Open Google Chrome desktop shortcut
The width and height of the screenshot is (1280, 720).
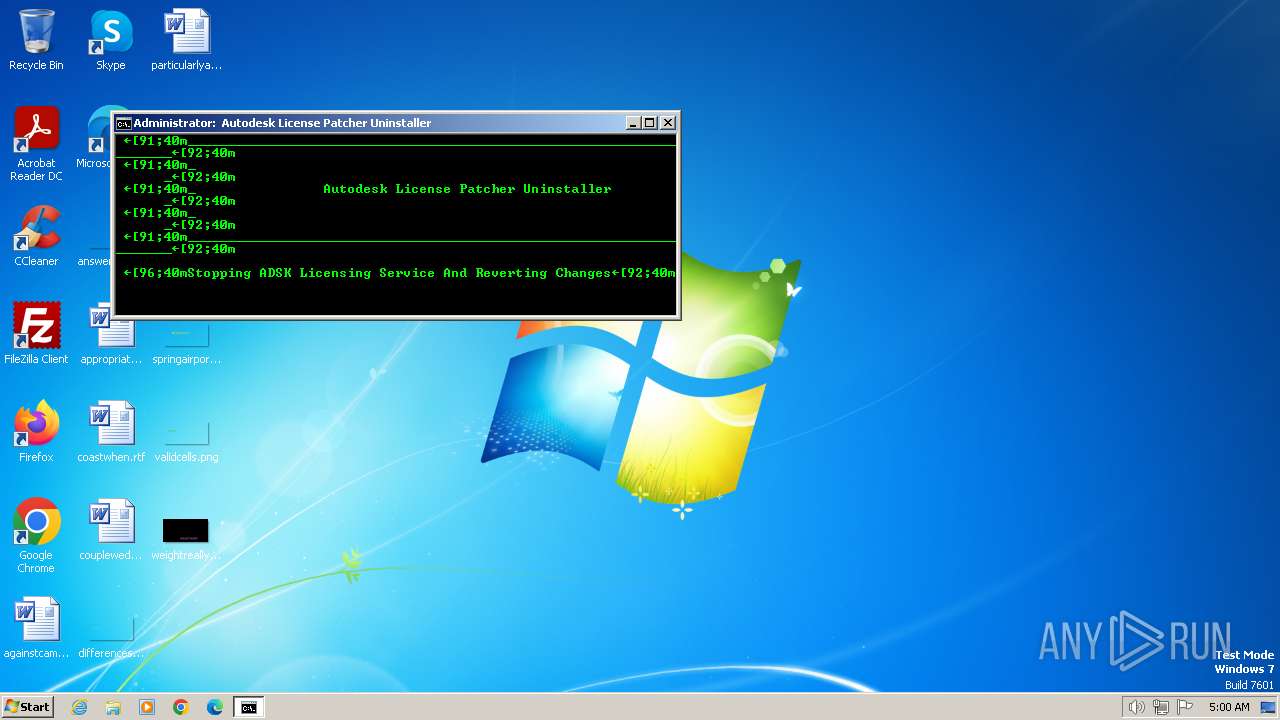pos(36,536)
